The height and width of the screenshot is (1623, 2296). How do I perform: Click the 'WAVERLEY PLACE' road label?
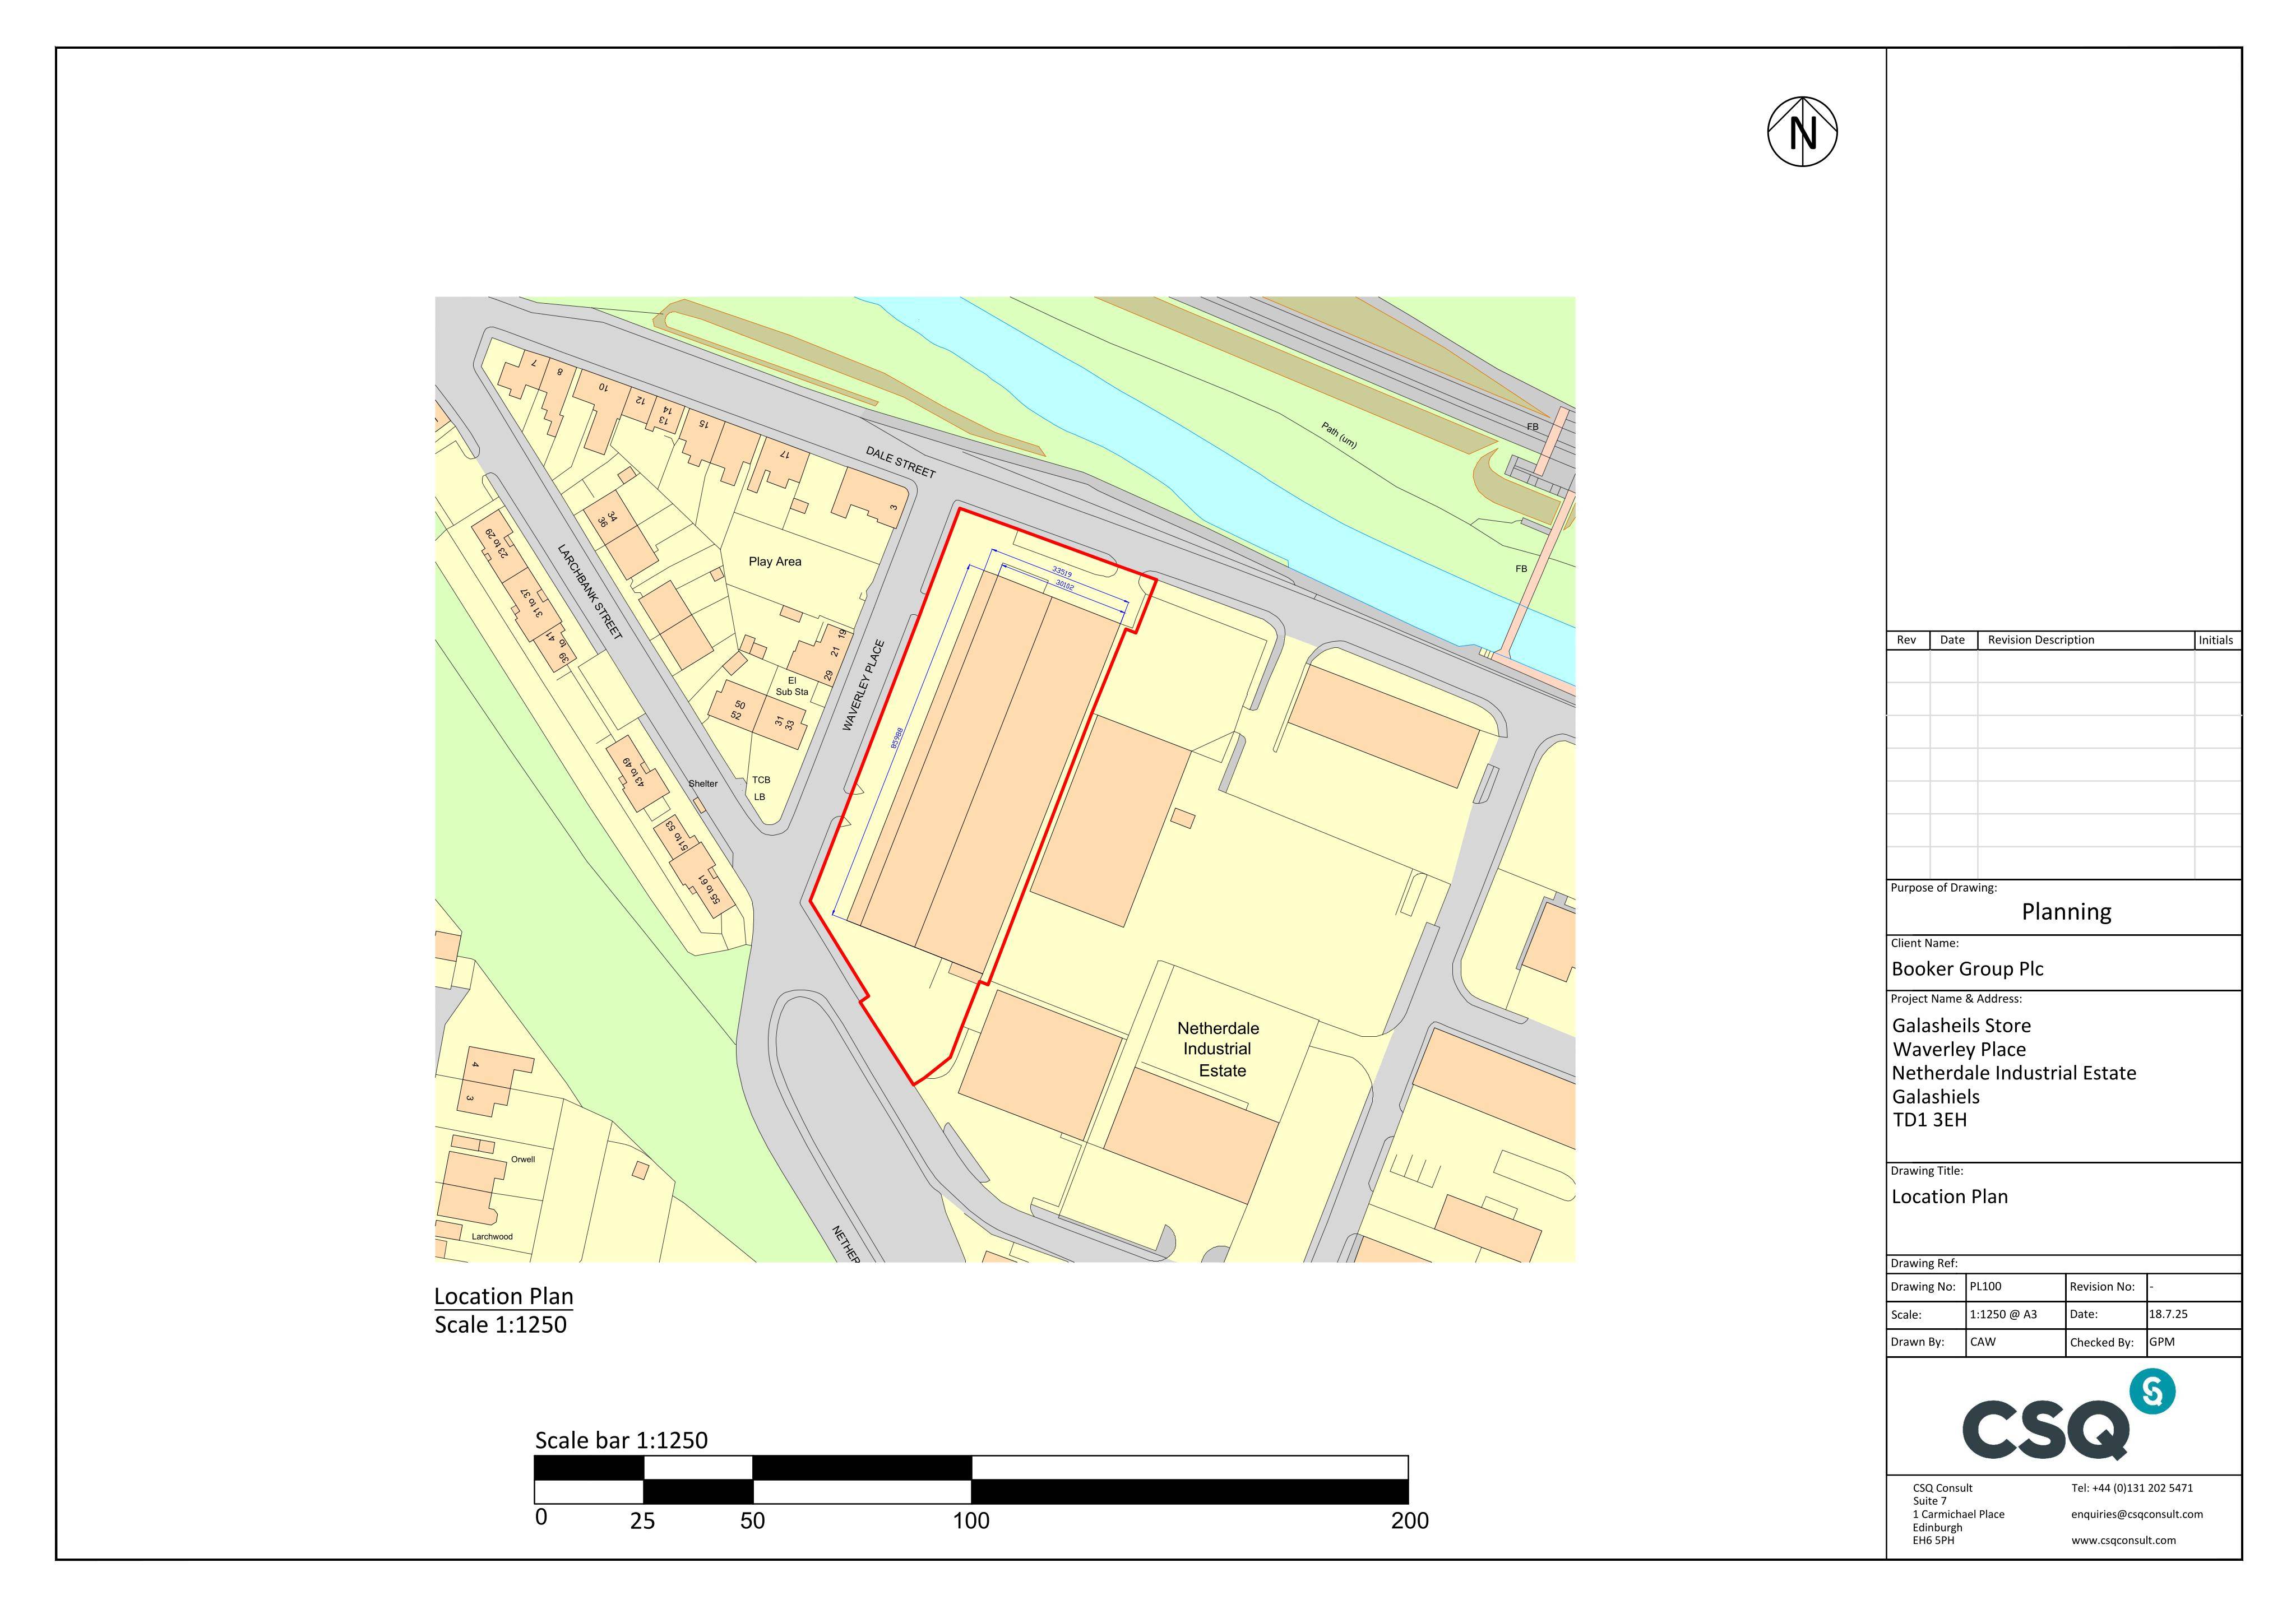864,685
